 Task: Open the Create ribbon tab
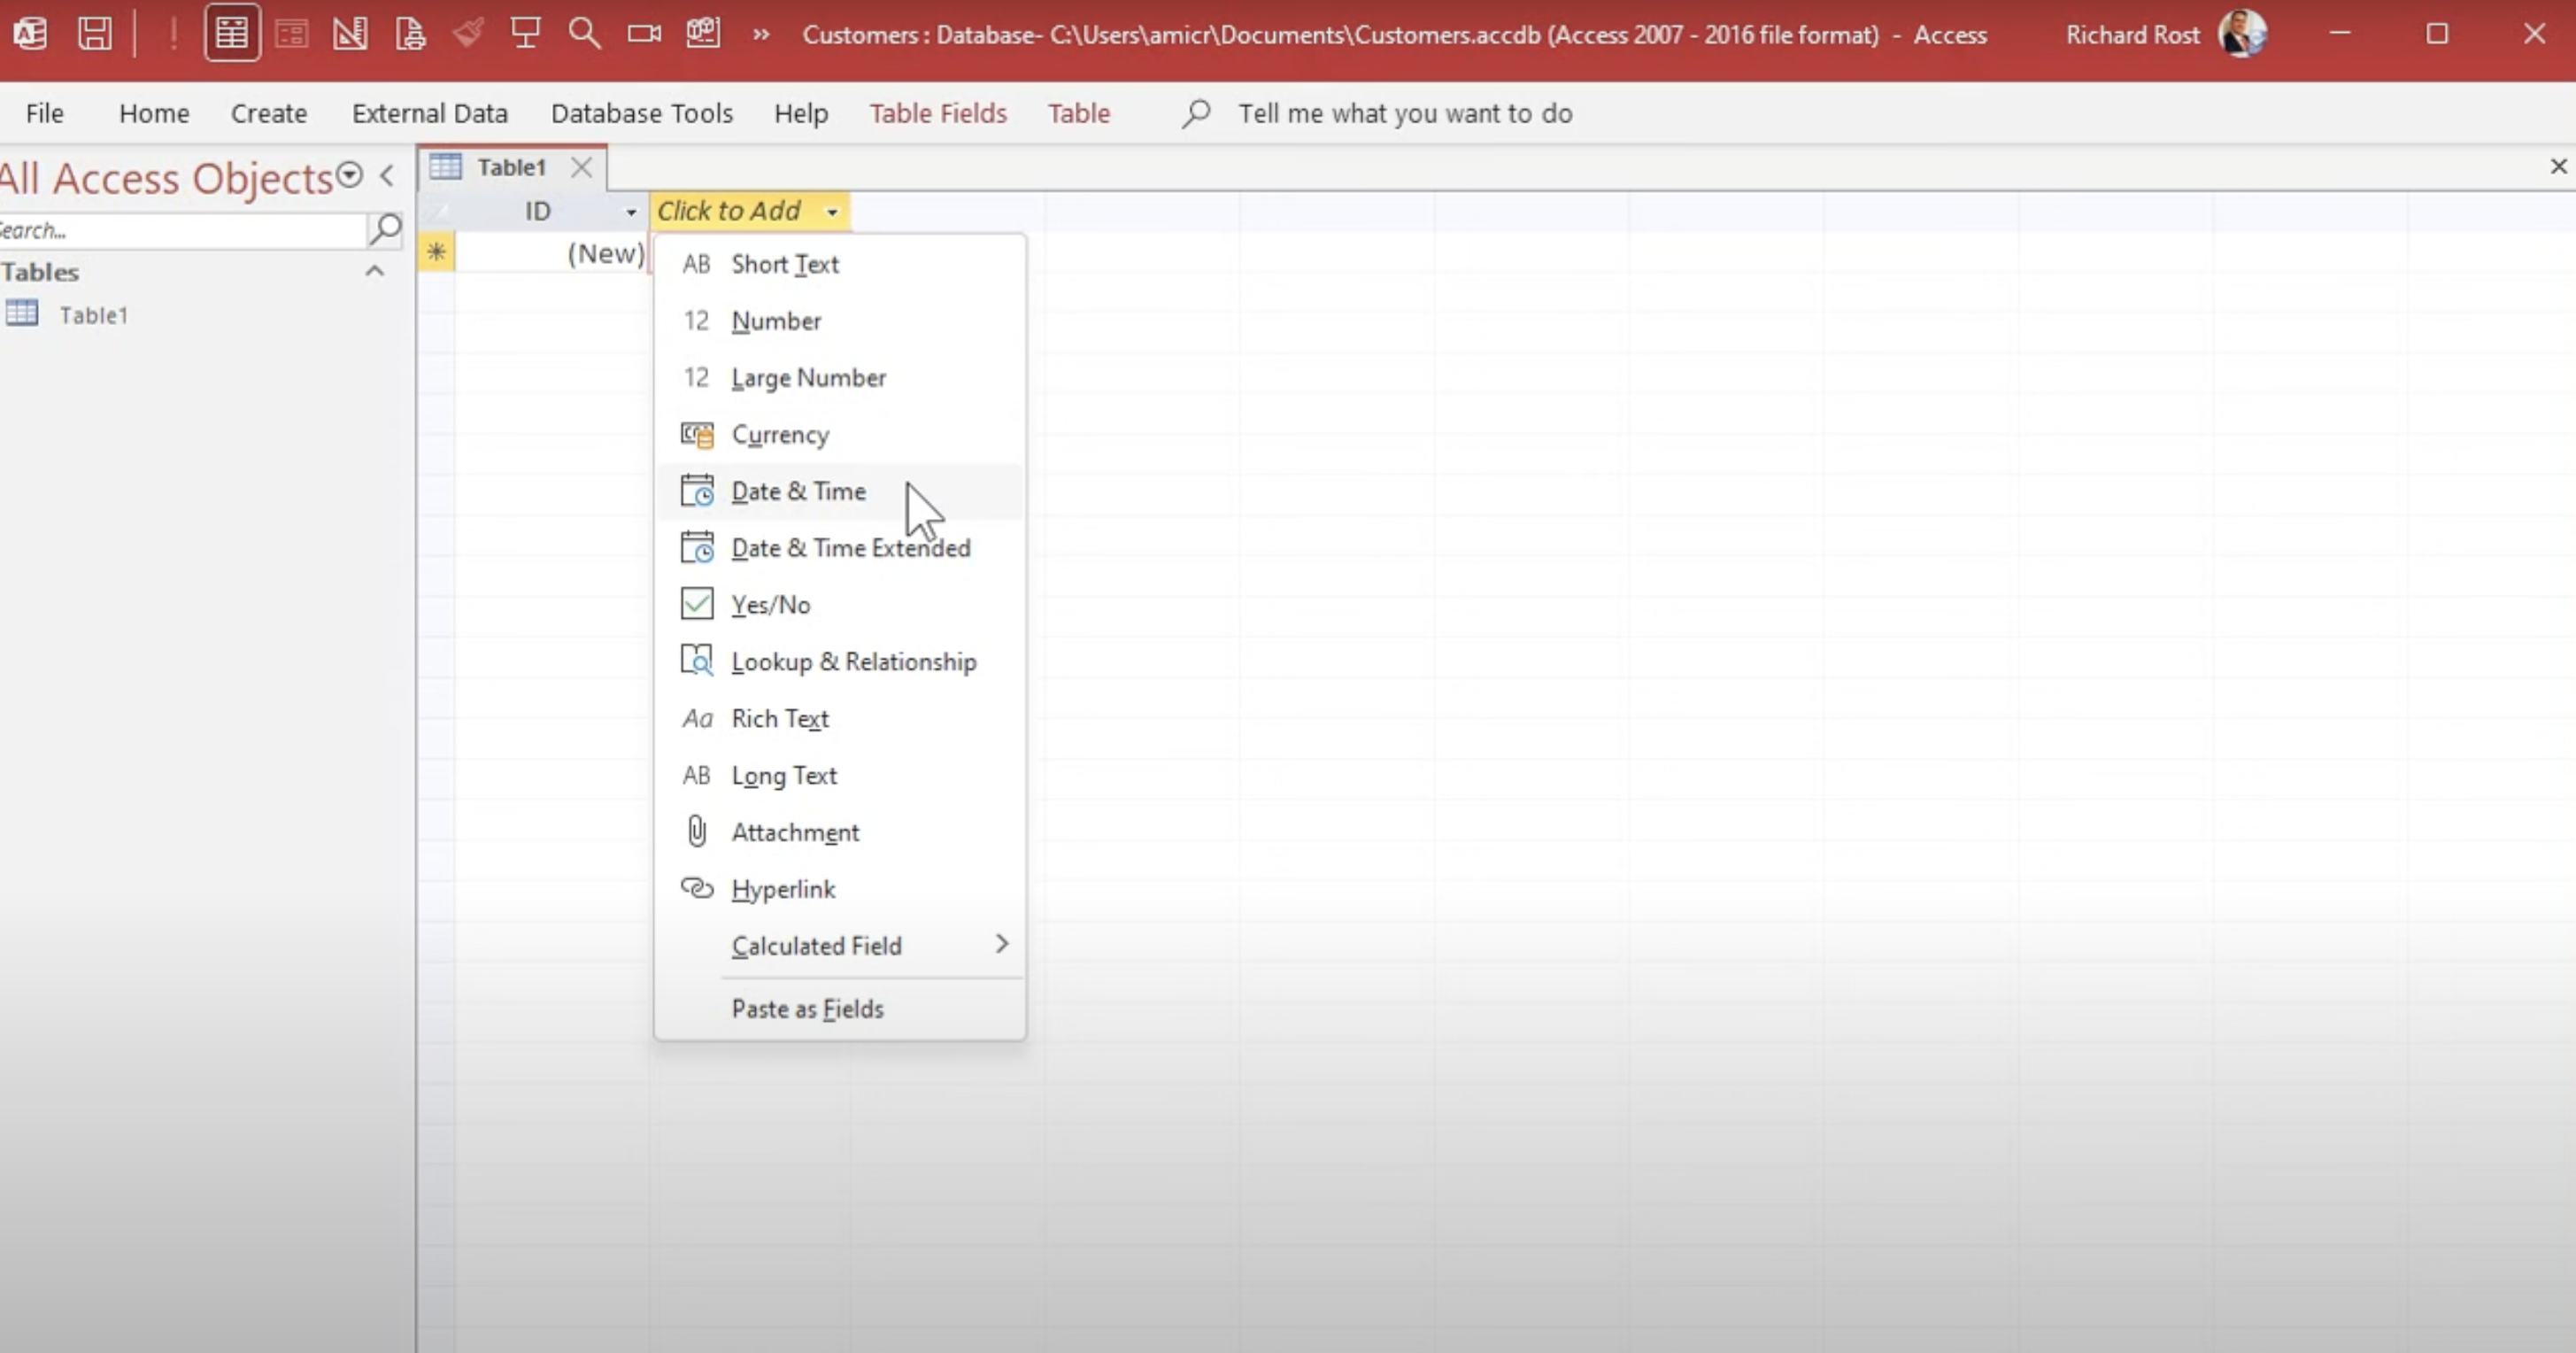[269, 113]
